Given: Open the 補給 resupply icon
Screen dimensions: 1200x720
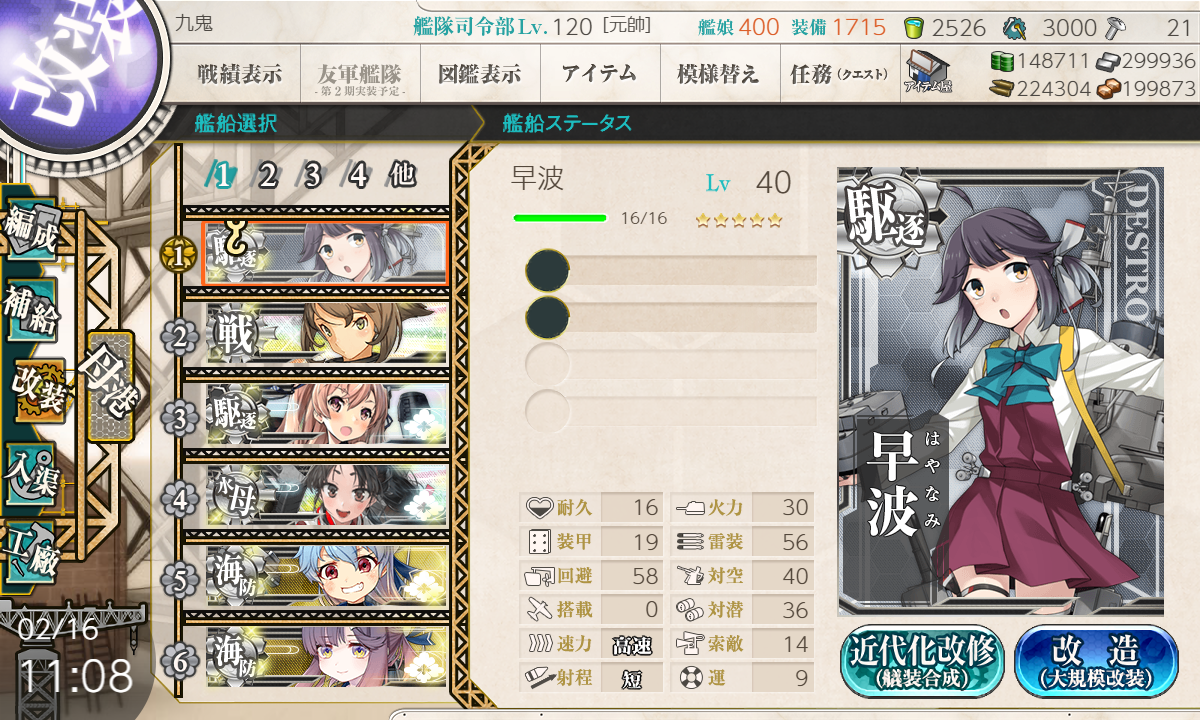Looking at the screenshot, I should [30, 312].
